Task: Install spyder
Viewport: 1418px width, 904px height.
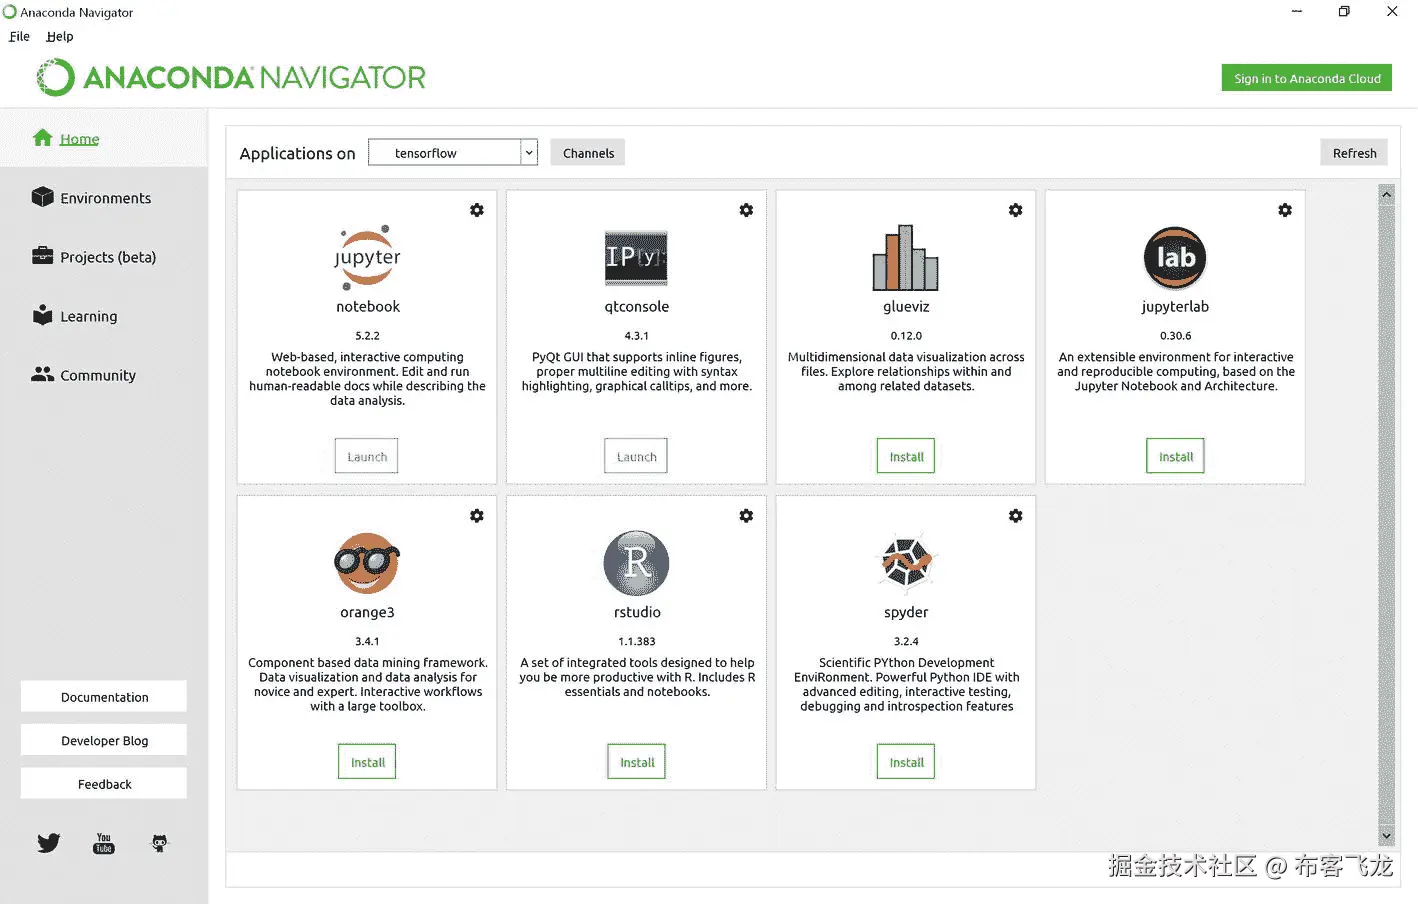Action: click(906, 762)
